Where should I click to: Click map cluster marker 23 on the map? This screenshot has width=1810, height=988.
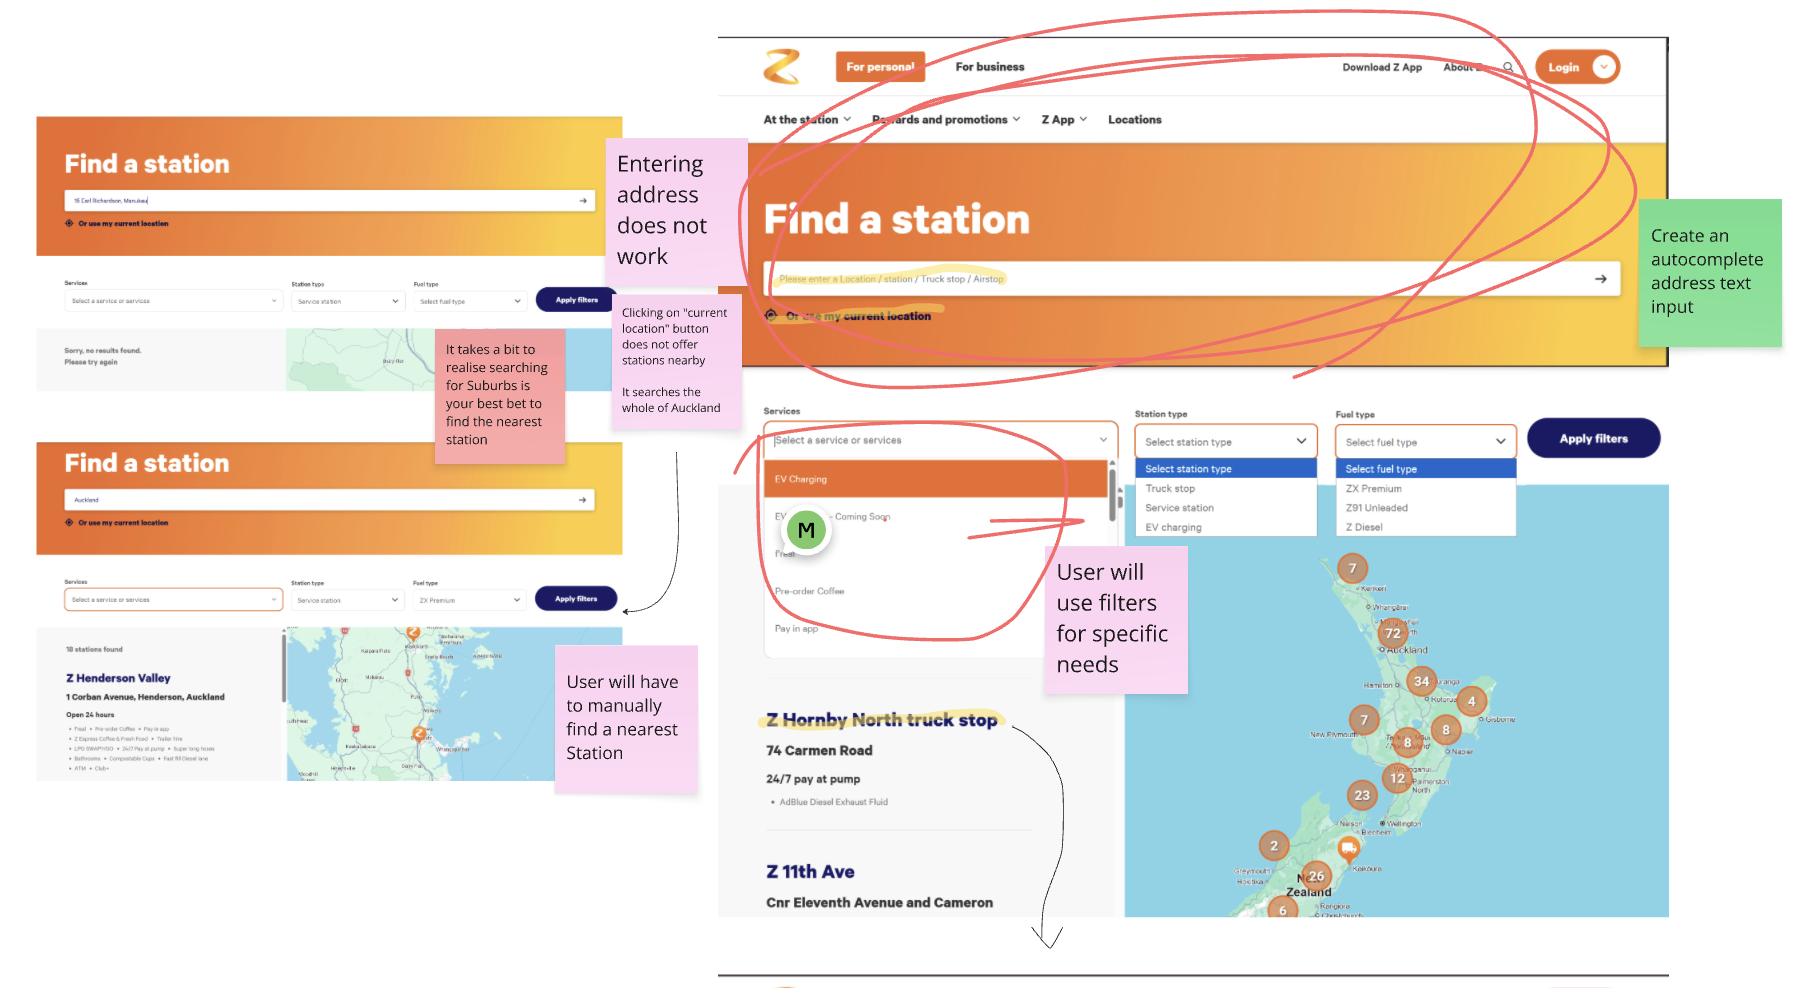1362,795
